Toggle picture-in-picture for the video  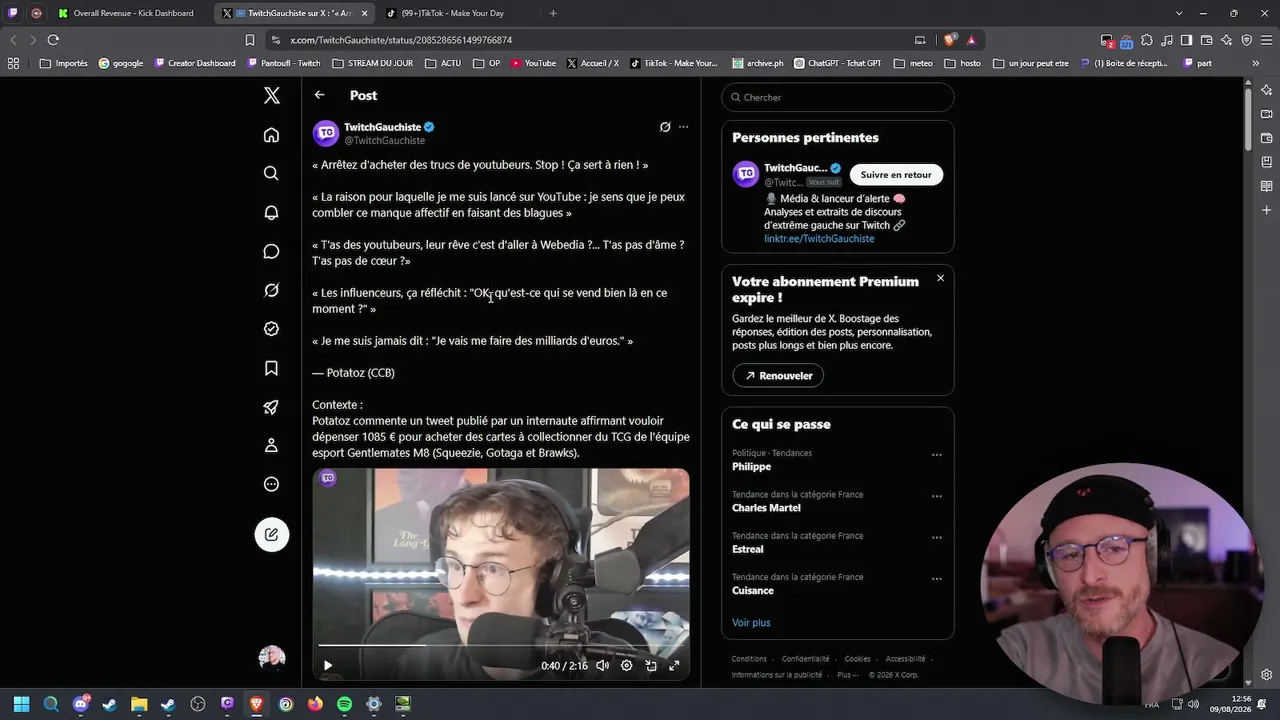pyautogui.click(x=650, y=665)
